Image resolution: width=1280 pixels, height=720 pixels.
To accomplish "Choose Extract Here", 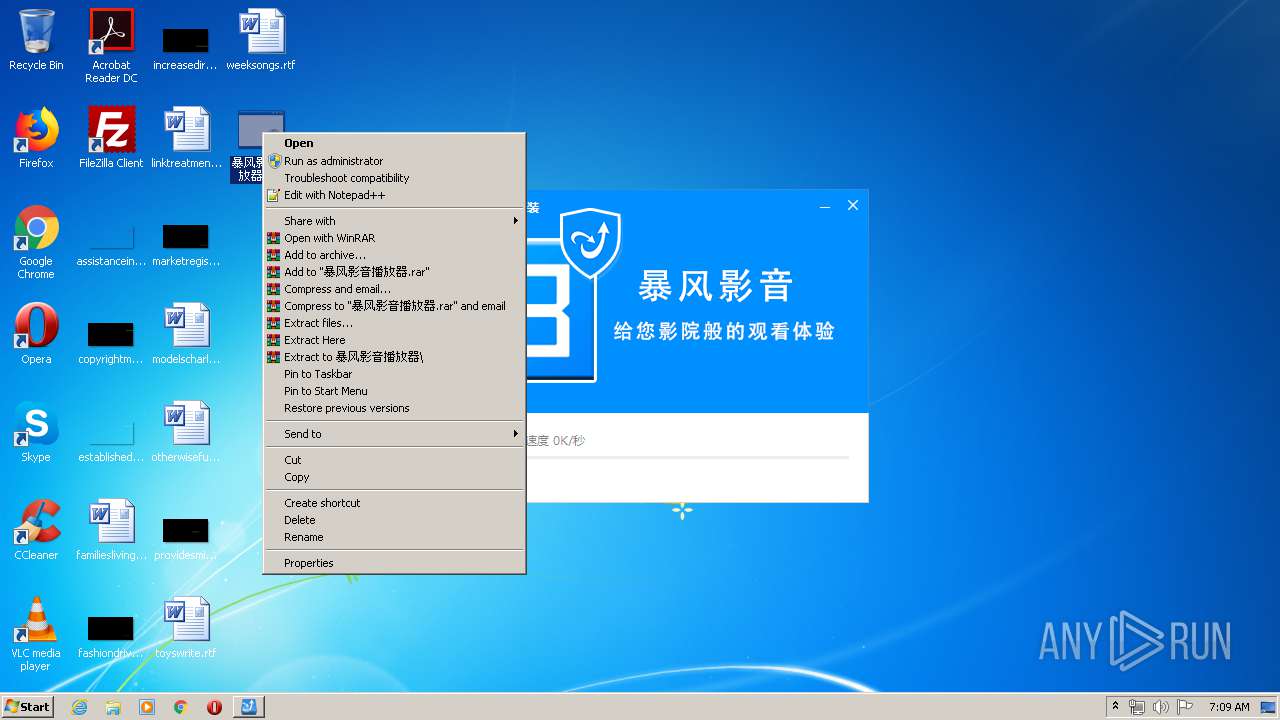I will tap(394, 340).
